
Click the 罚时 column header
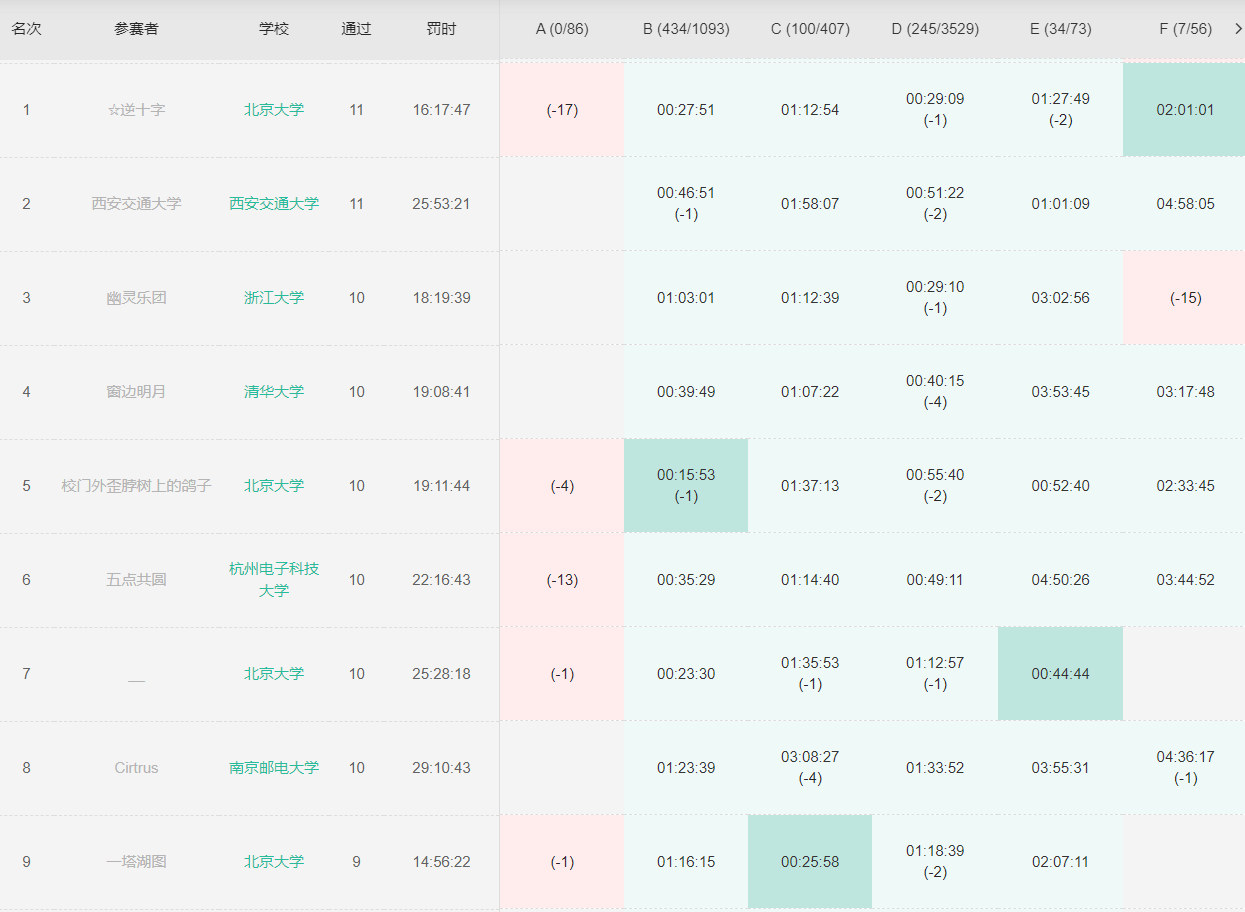pos(441,29)
